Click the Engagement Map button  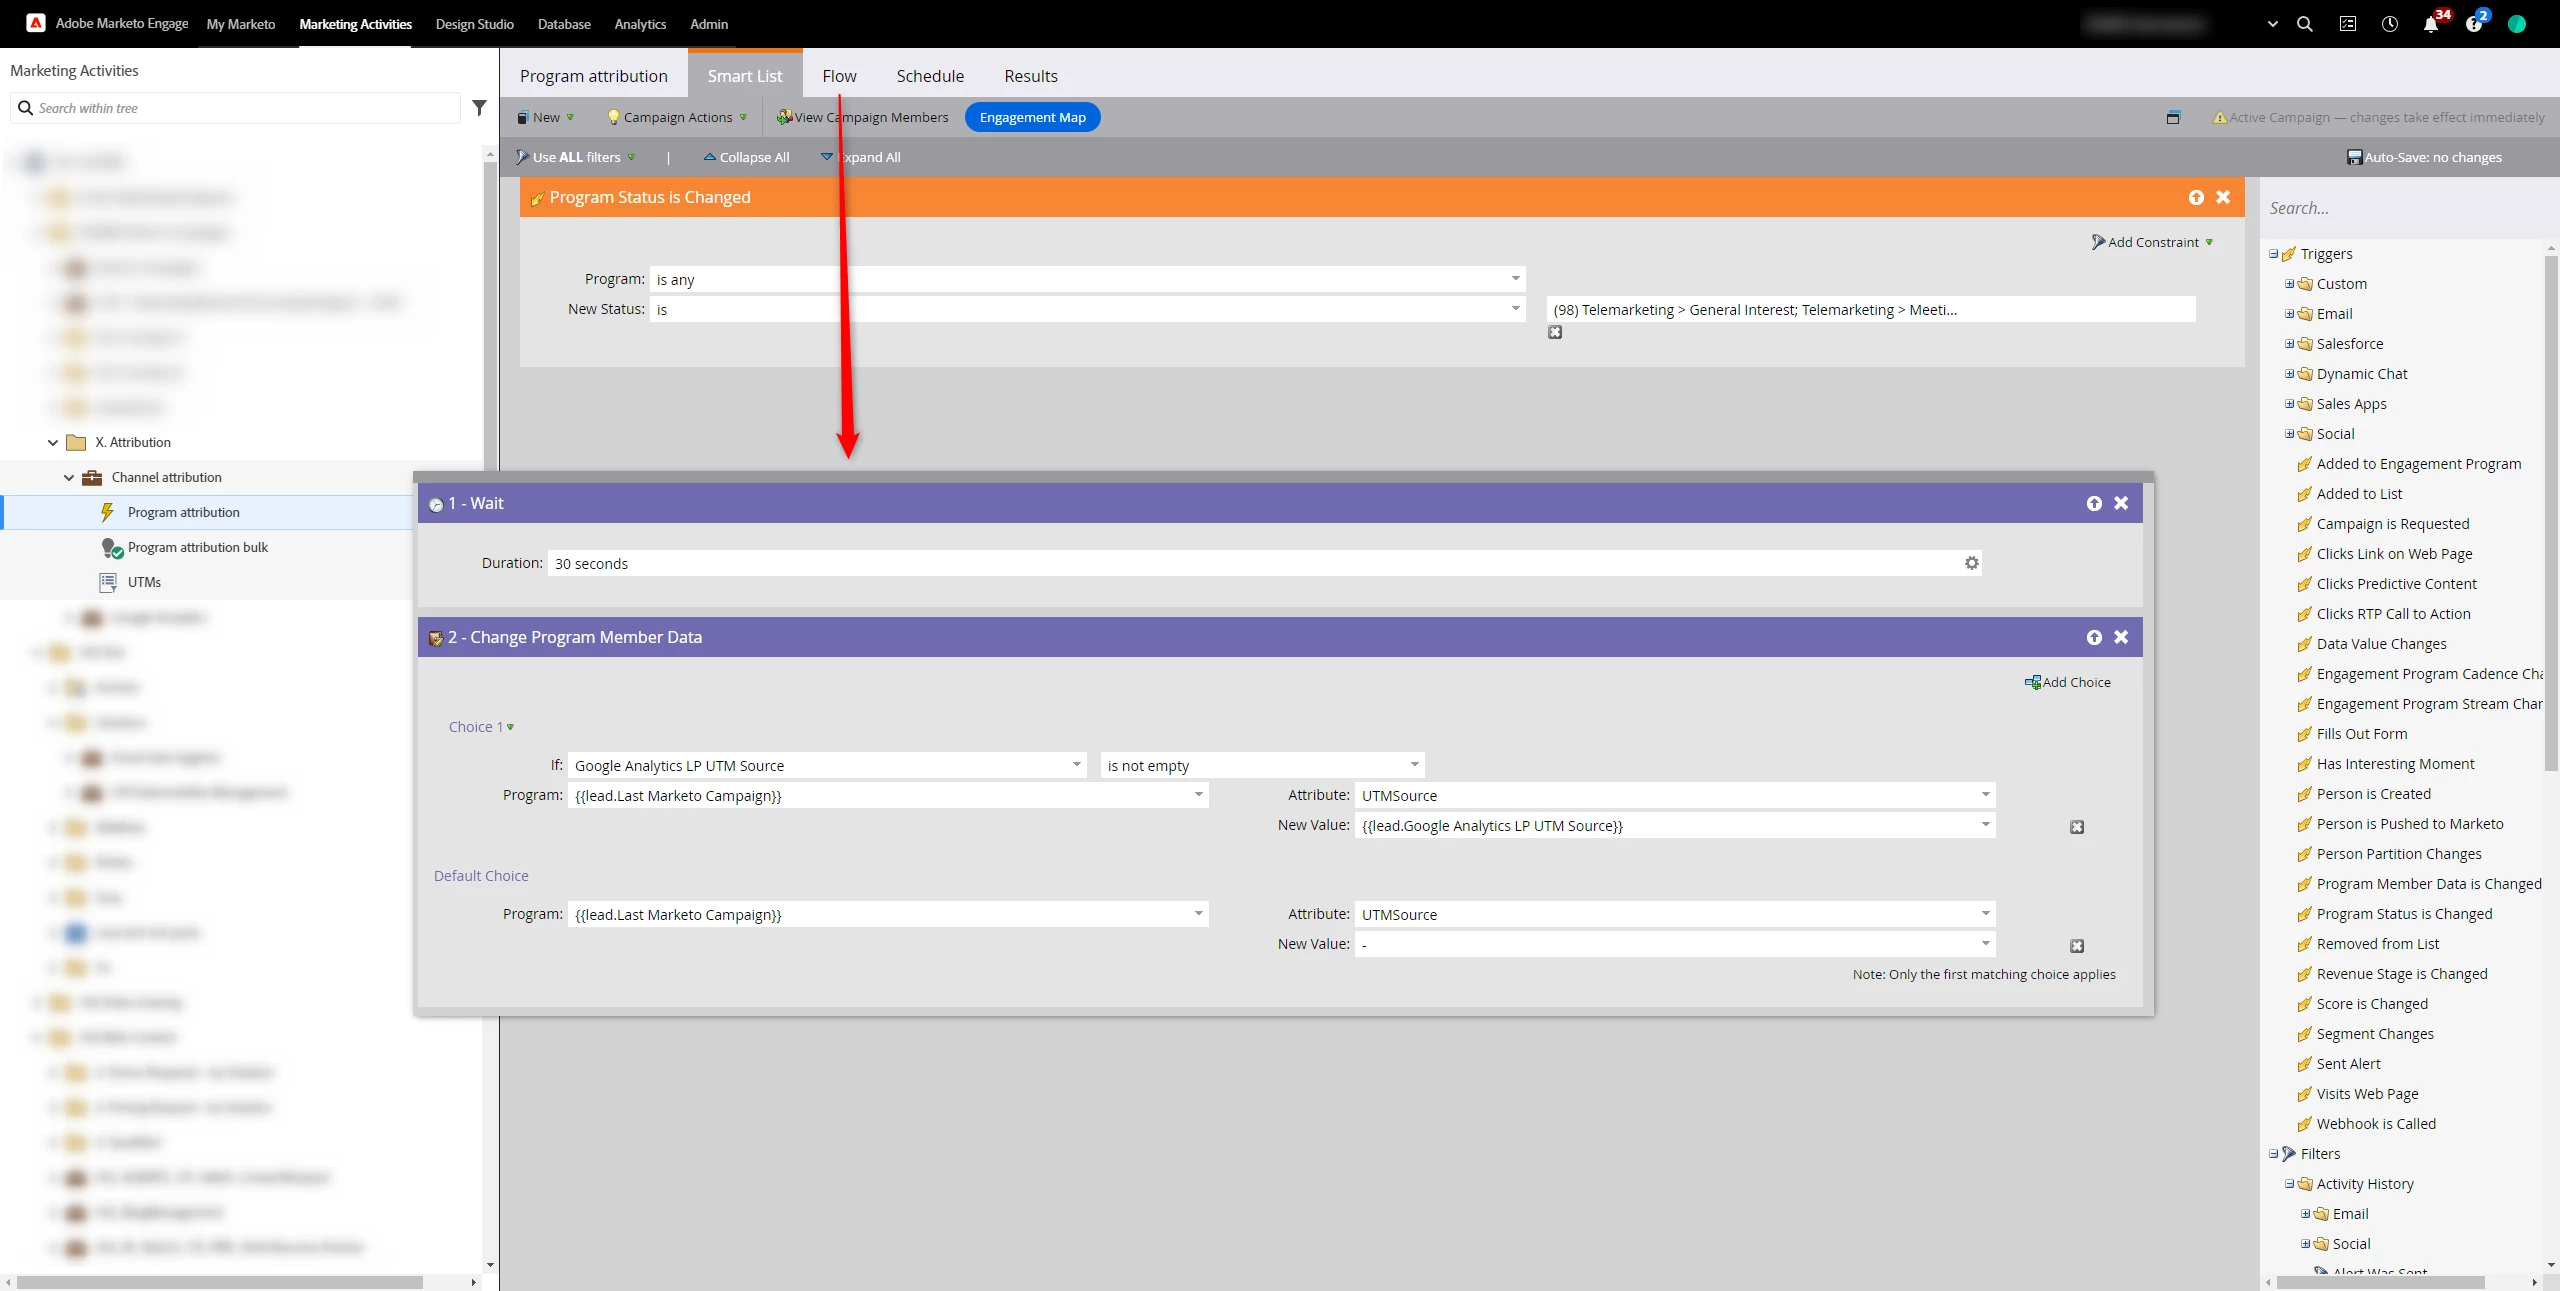pos(1032,117)
